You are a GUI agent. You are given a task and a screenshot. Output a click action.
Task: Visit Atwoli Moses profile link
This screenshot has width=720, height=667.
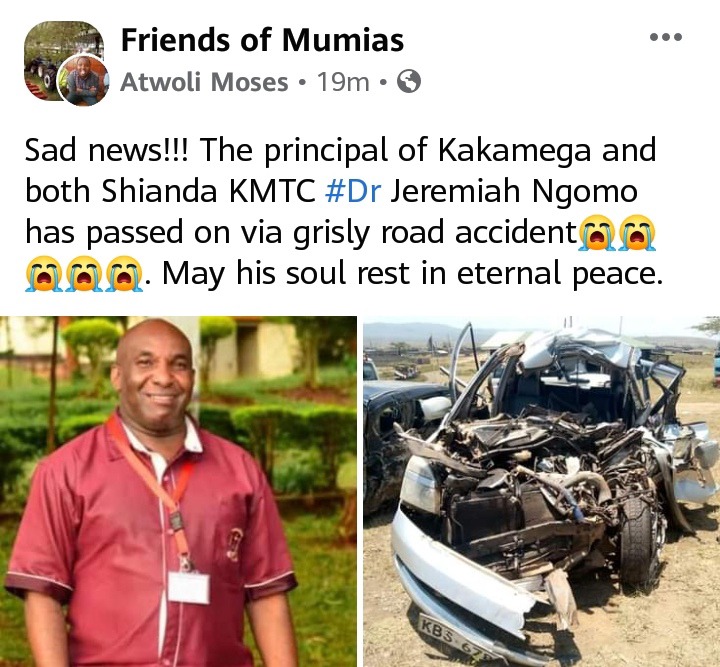pos(204,82)
